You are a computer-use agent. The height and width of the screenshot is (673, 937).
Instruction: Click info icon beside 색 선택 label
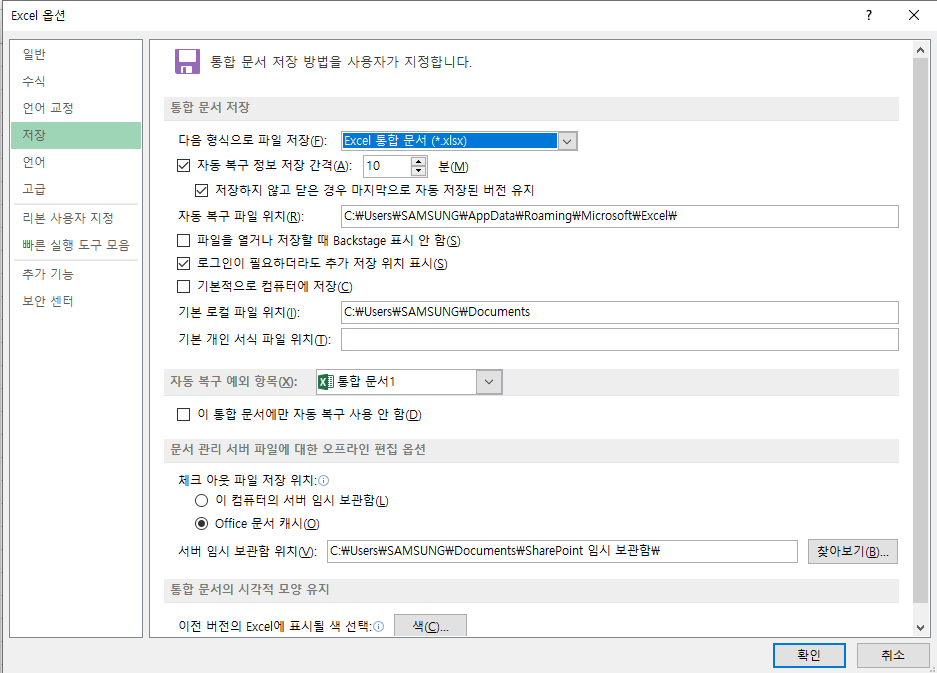[379, 626]
